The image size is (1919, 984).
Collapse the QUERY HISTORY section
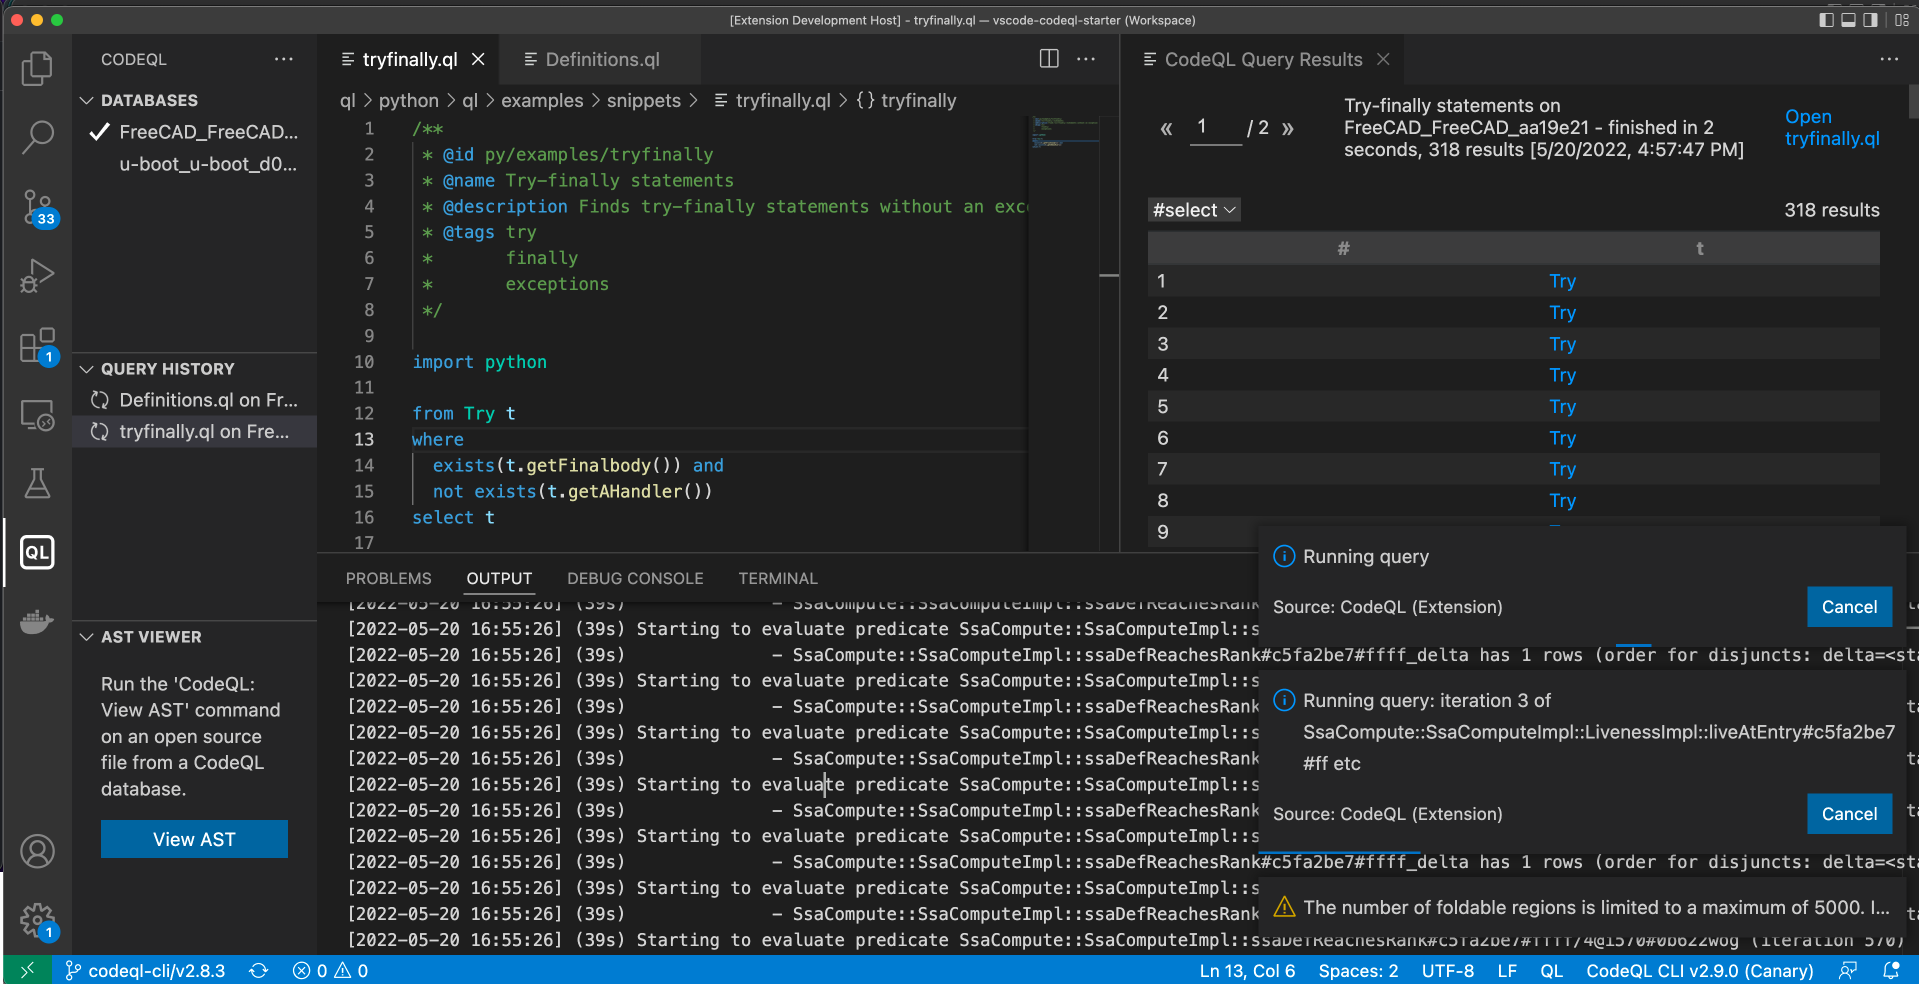tap(87, 369)
